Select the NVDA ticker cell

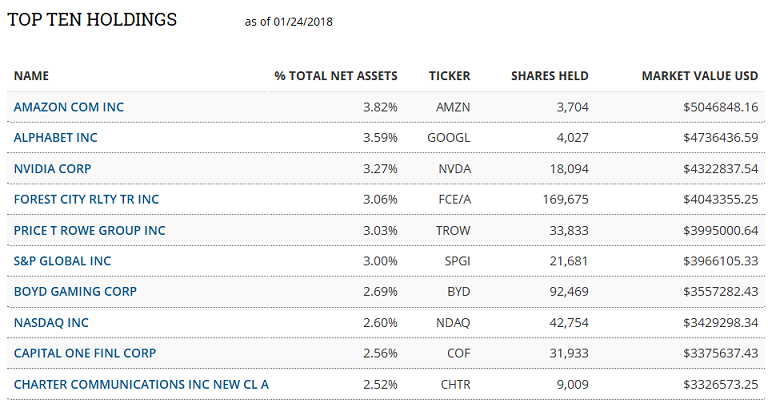click(454, 168)
